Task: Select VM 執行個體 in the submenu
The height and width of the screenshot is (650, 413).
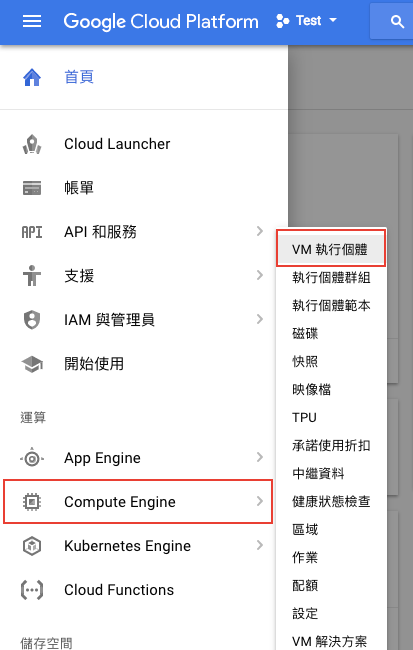Action: tap(331, 249)
